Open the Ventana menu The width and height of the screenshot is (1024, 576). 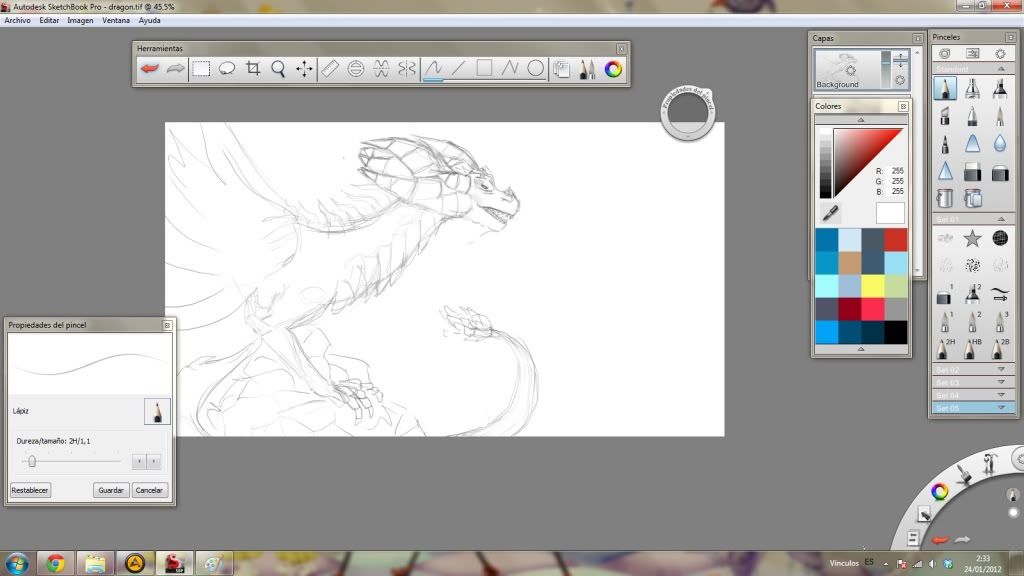tap(116, 20)
